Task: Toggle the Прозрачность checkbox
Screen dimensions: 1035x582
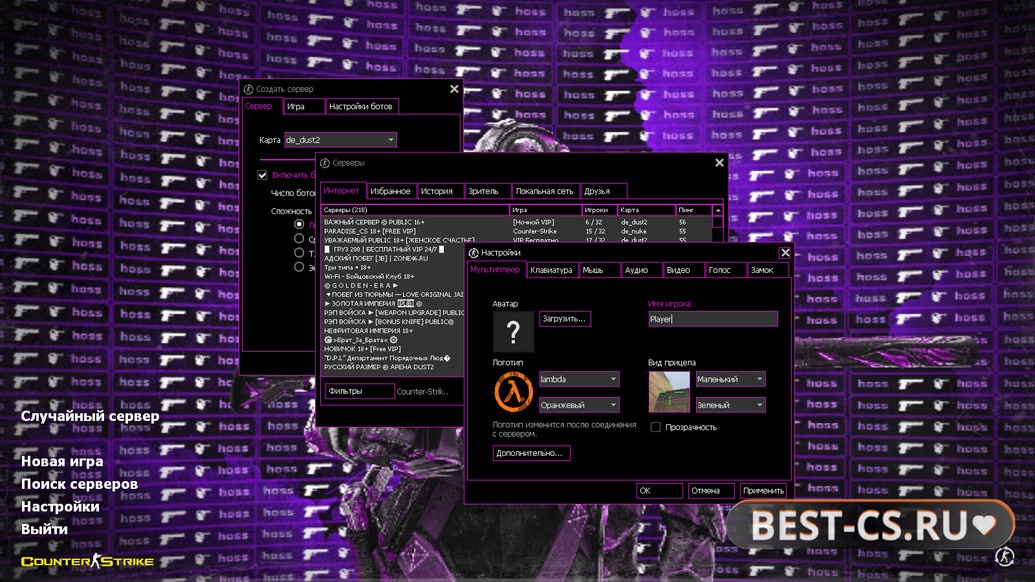Action: 655,427
